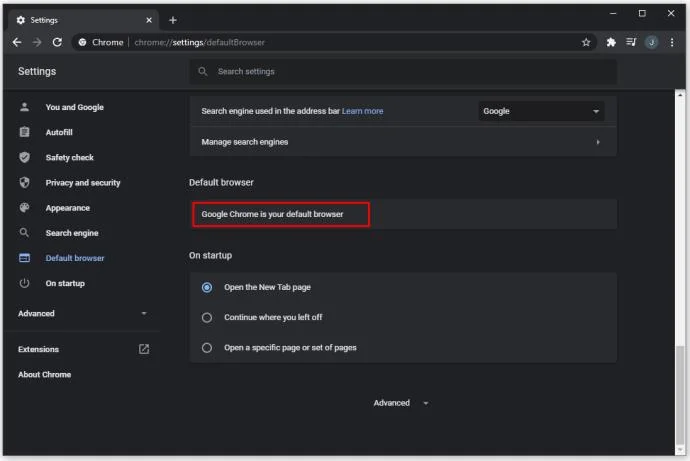The width and height of the screenshot is (690, 461).
Task: Click the Chrome site info icon in address bar
Action: point(82,42)
